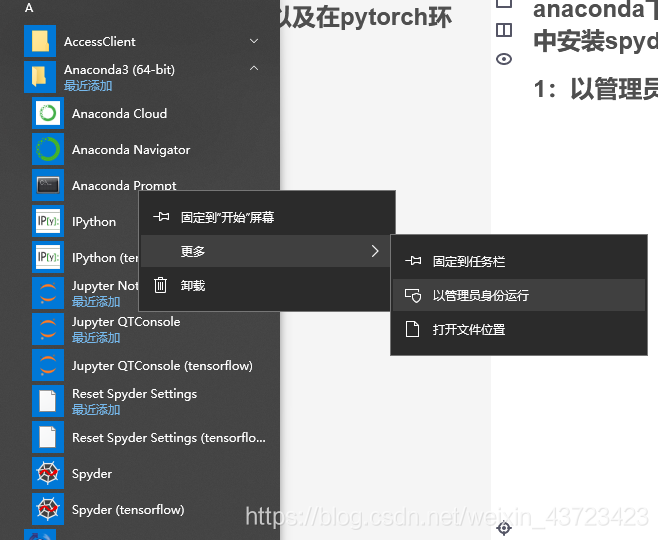Click the letter A group header

point(29,8)
